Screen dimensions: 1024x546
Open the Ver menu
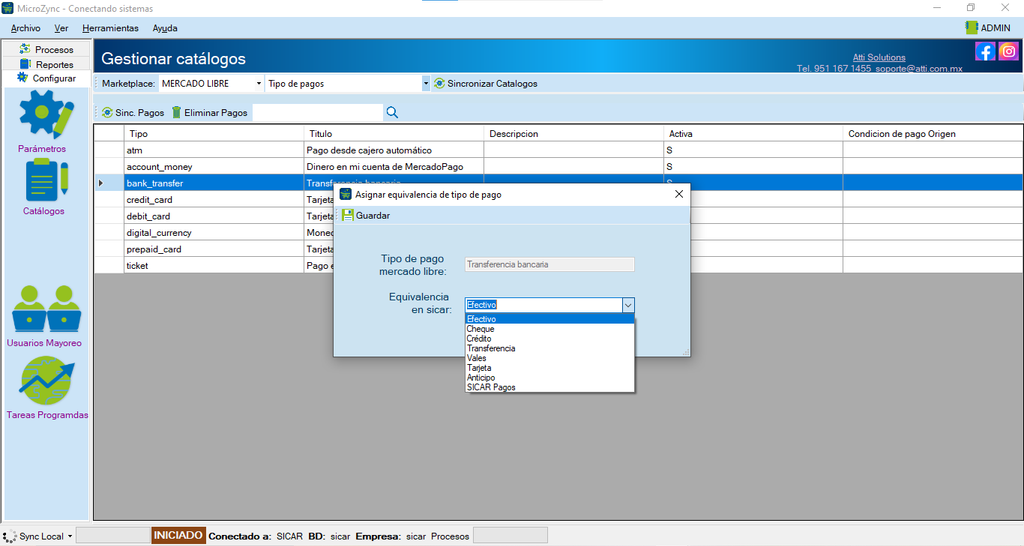click(x=61, y=28)
